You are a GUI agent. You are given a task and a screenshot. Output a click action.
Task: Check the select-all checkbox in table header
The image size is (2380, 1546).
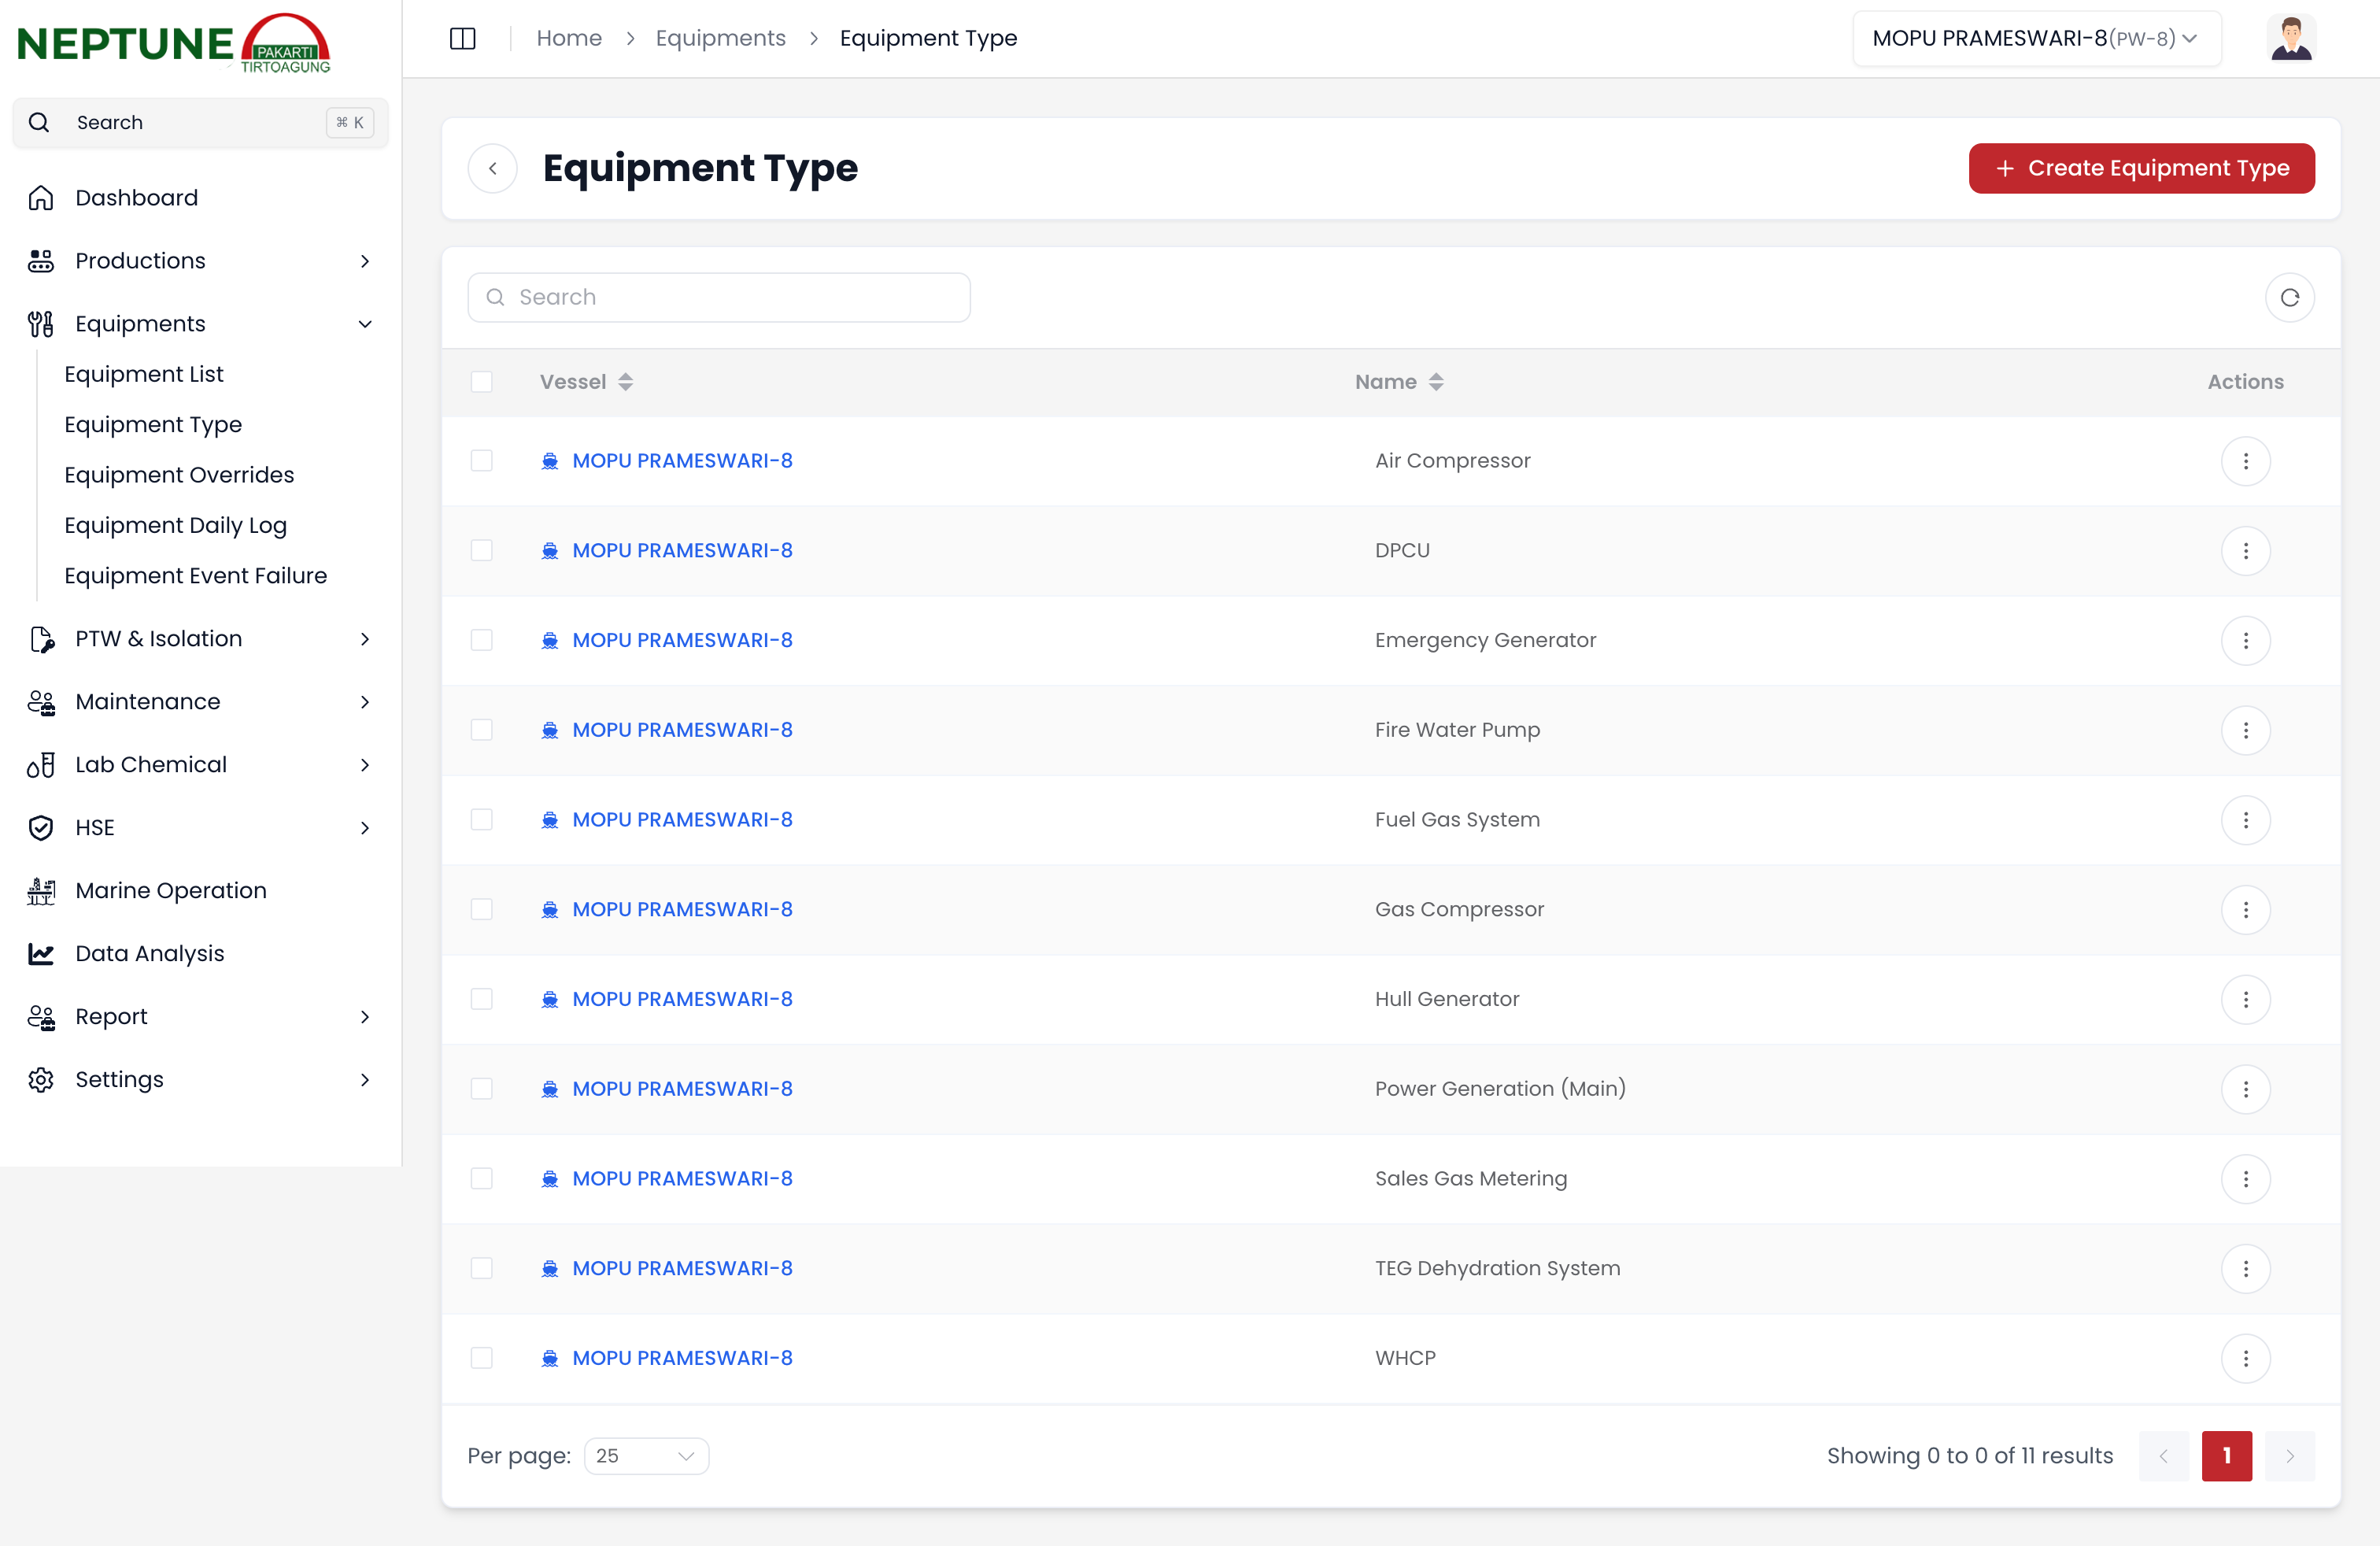(482, 382)
